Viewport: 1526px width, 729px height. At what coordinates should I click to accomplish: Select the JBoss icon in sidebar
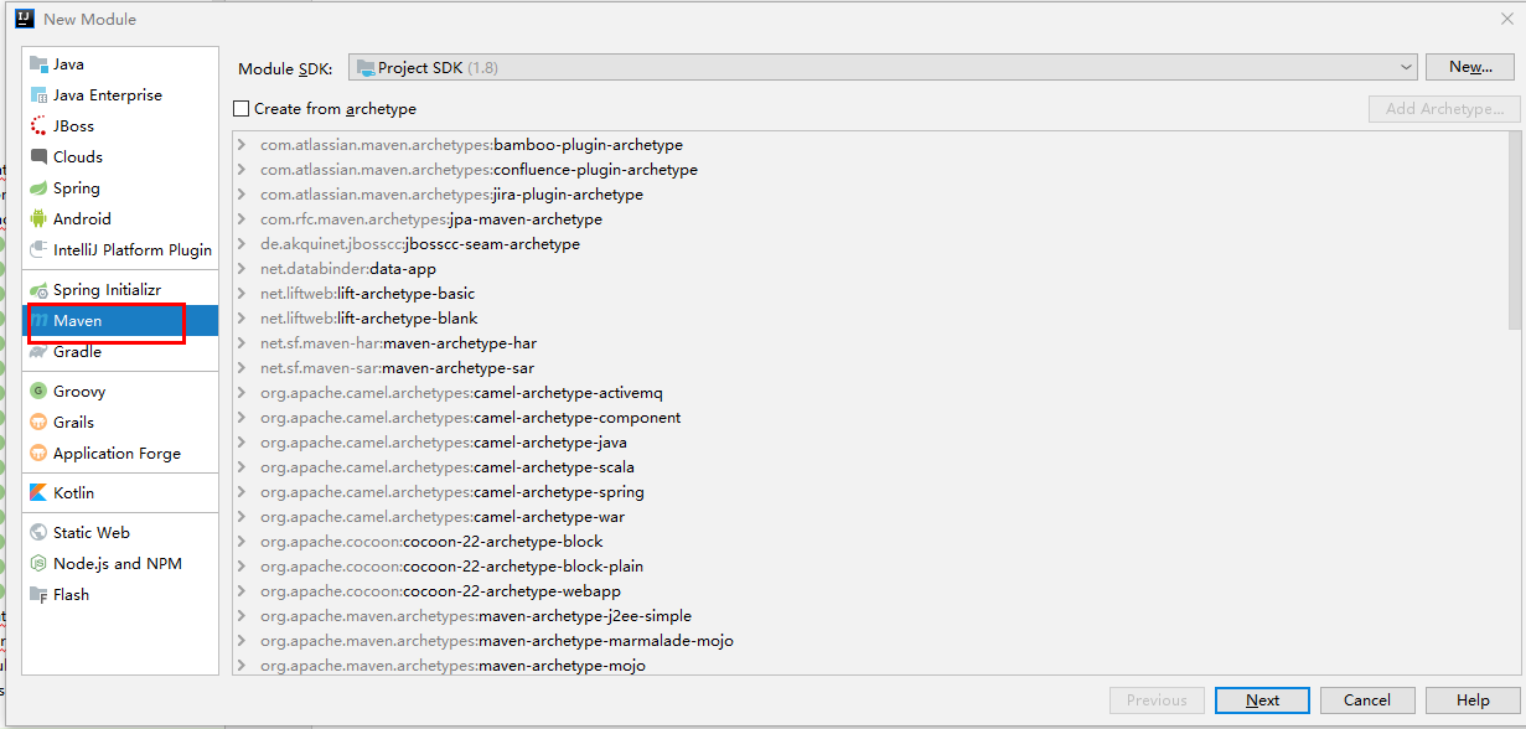point(39,126)
